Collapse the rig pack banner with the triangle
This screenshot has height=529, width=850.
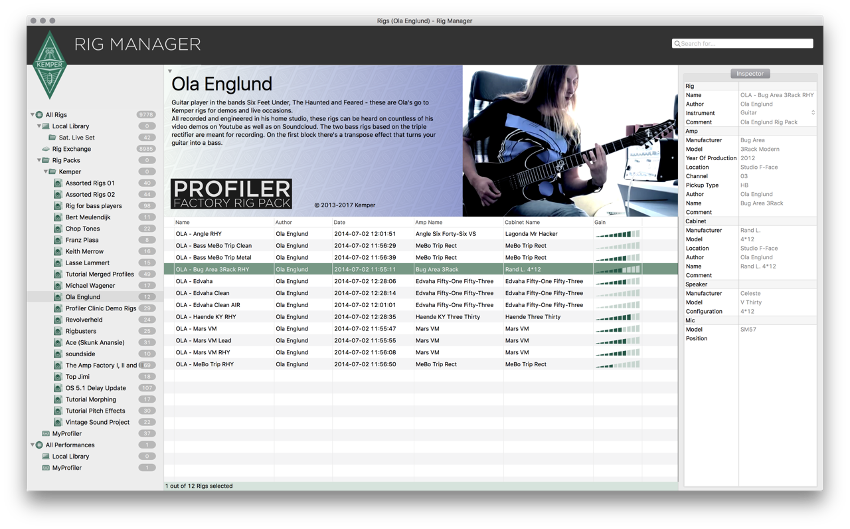pyautogui.click(x=170, y=71)
